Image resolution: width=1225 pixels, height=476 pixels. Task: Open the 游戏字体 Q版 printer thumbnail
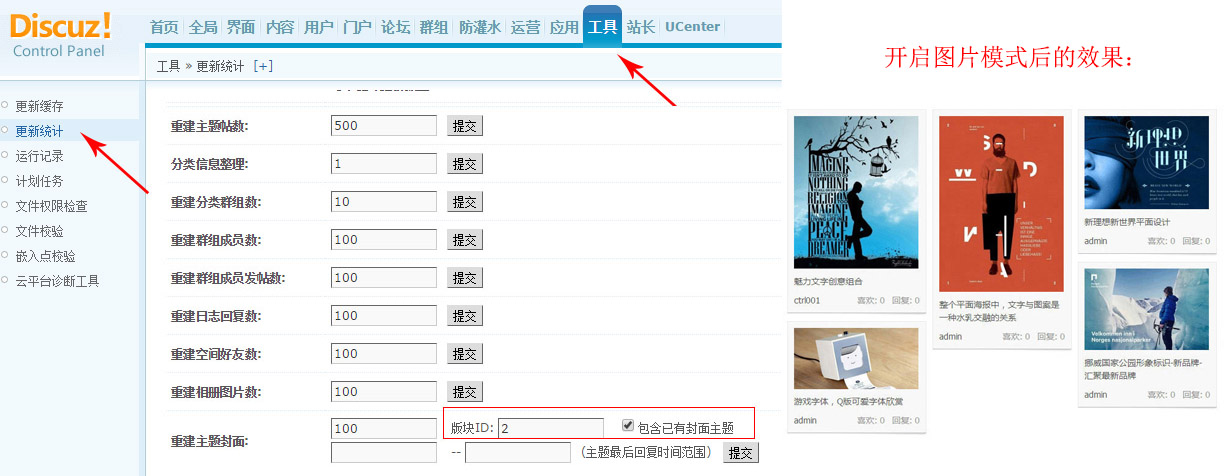856,358
